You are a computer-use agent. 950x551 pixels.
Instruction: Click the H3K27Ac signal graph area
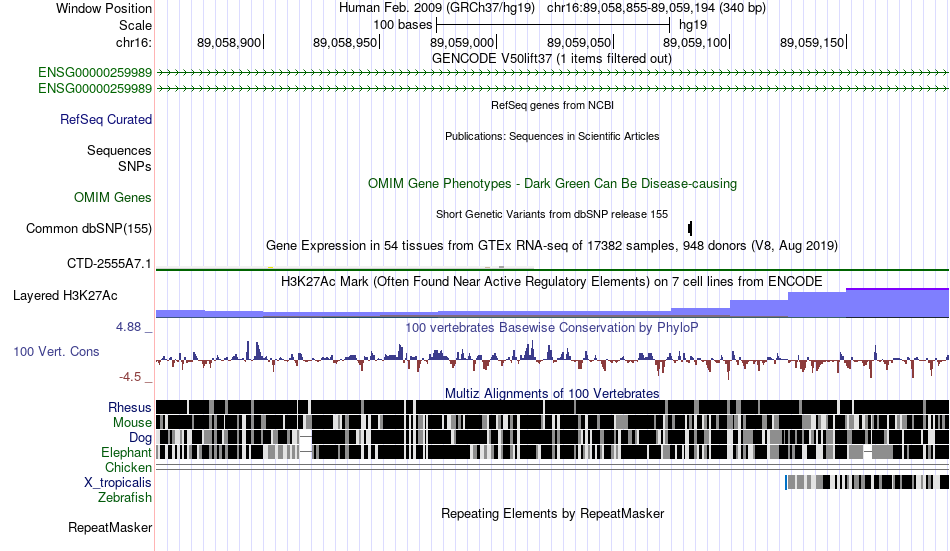tap(552, 303)
